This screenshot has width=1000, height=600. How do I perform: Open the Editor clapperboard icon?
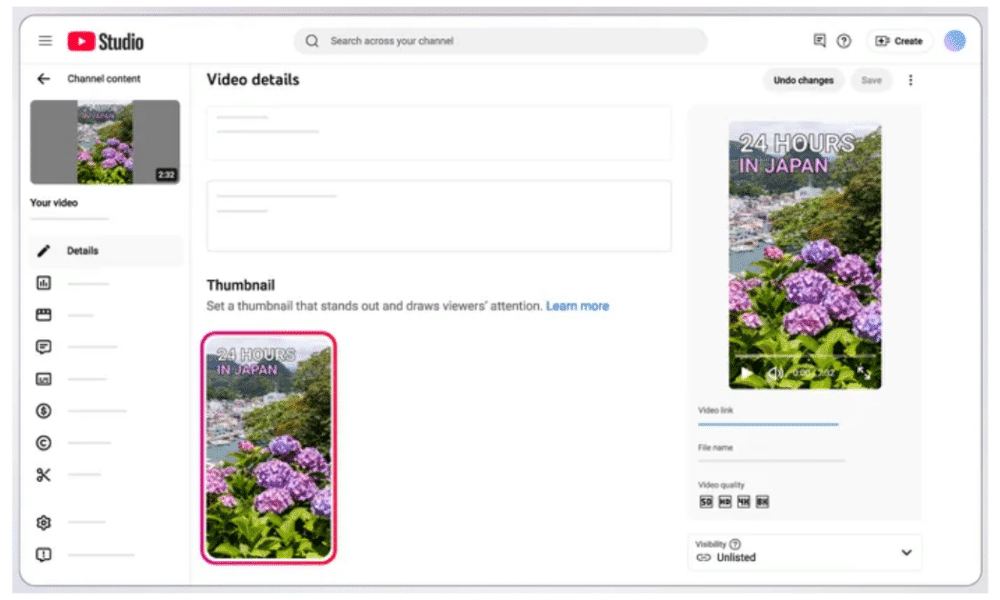(x=43, y=314)
